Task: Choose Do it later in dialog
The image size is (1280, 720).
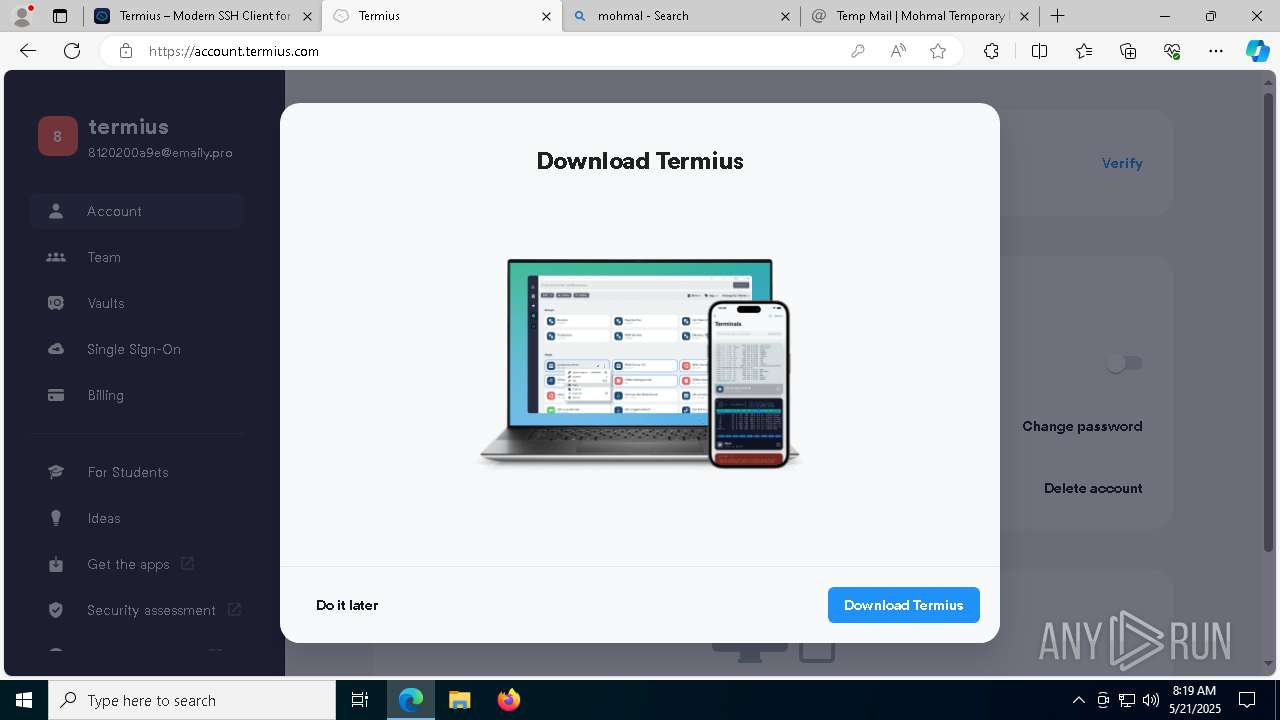Action: pyautogui.click(x=347, y=605)
